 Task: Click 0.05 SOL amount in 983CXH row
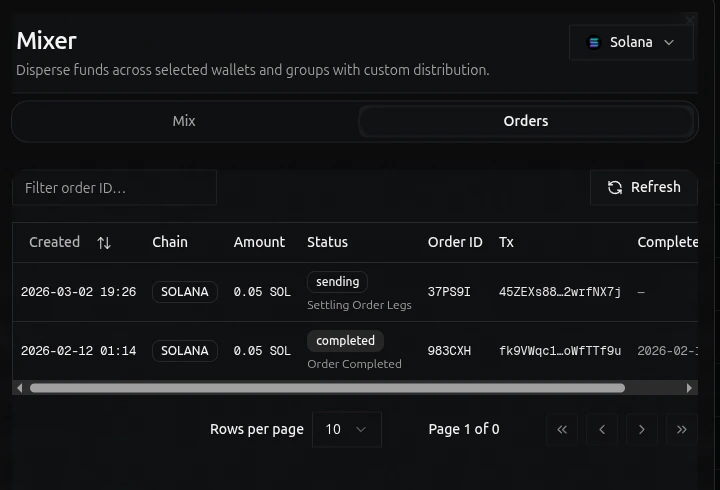262,351
